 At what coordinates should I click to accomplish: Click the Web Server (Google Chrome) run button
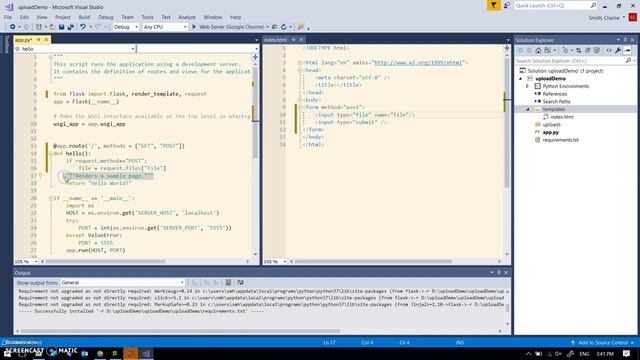coord(231,27)
